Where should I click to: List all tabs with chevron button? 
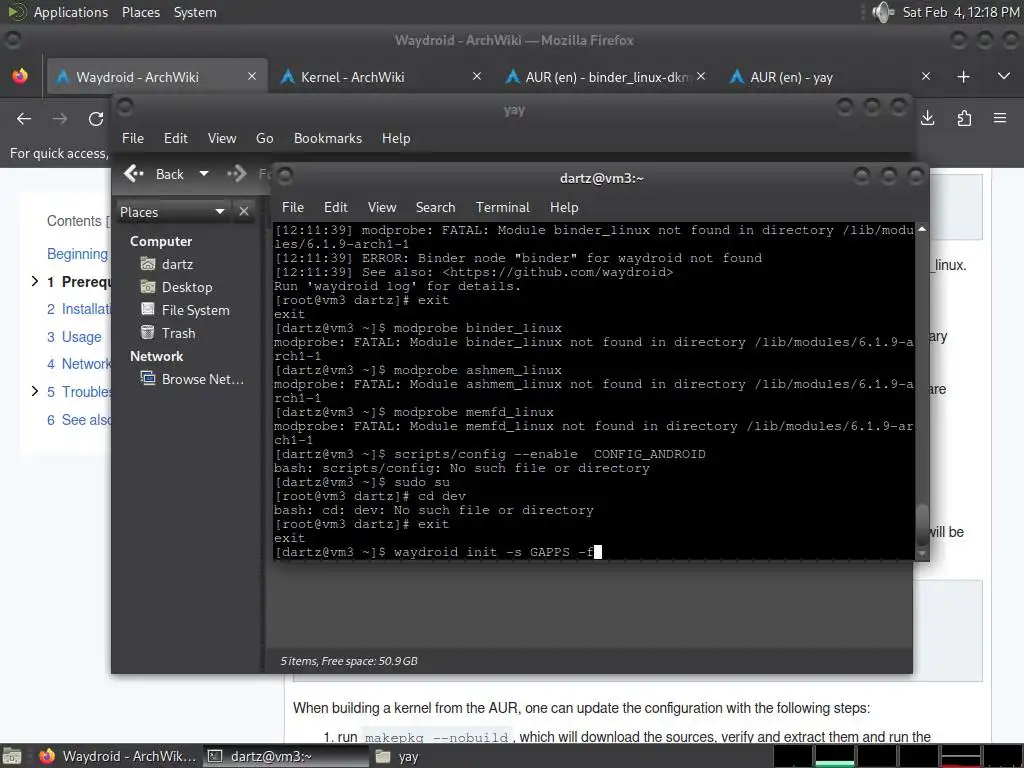[1004, 76]
